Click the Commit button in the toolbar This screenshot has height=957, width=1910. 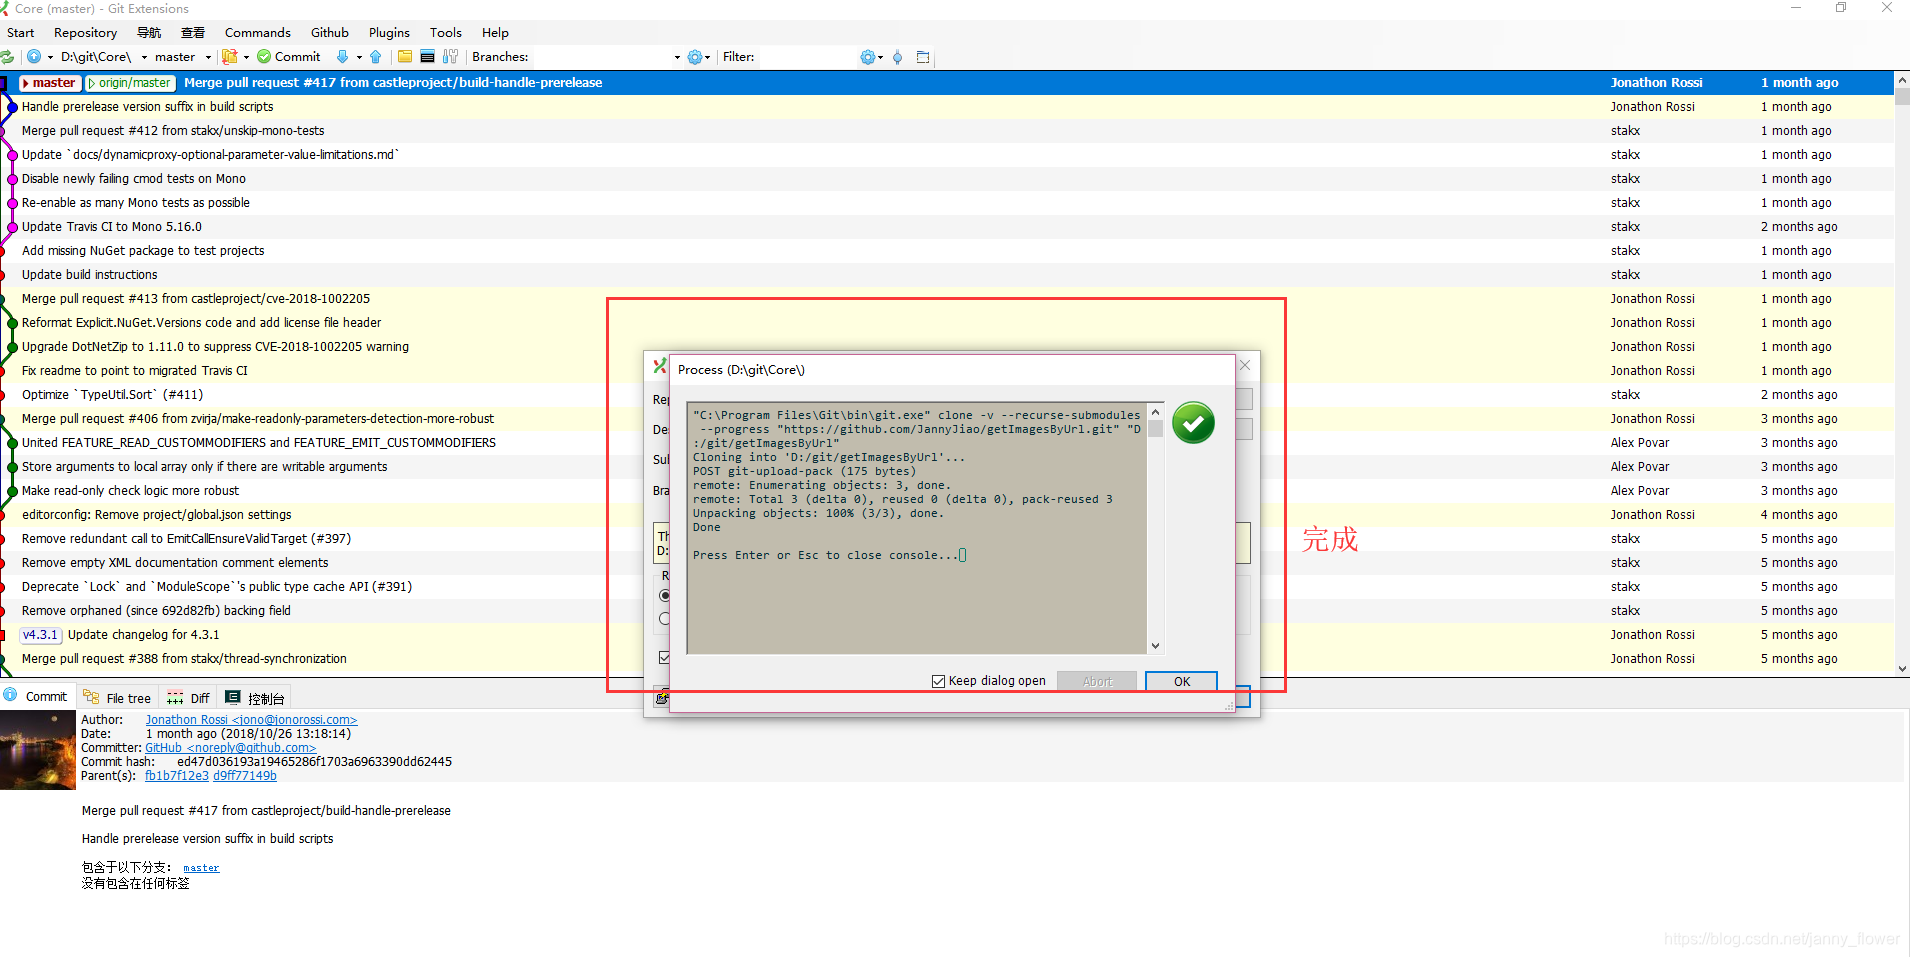pyautogui.click(x=289, y=57)
